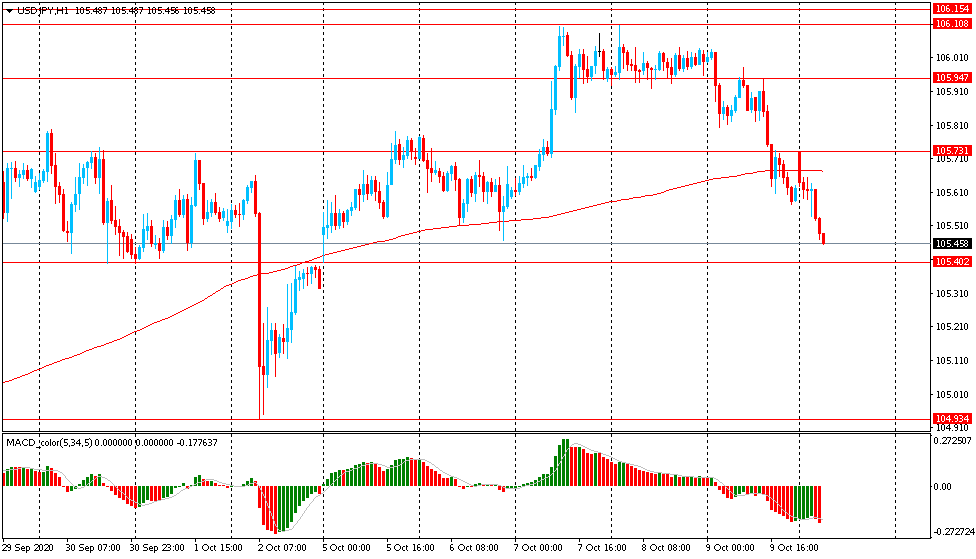Click the 9 Oct 16:00 time label
Image resolution: width=976 pixels, height=559 pixels.
(x=794, y=548)
